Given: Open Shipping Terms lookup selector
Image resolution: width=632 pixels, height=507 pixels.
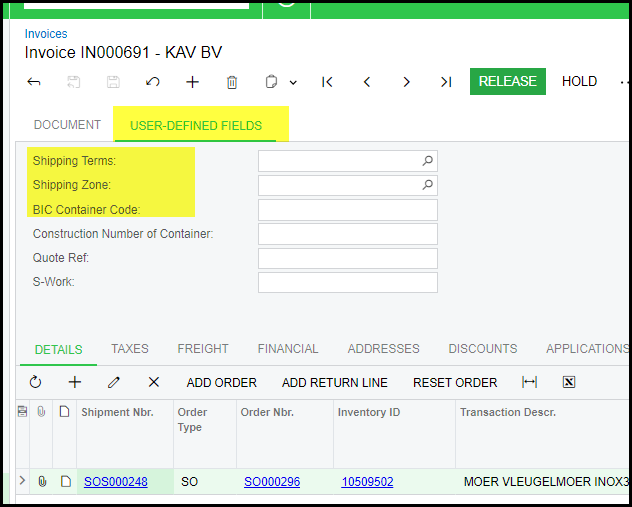Looking at the screenshot, I should click(x=427, y=161).
